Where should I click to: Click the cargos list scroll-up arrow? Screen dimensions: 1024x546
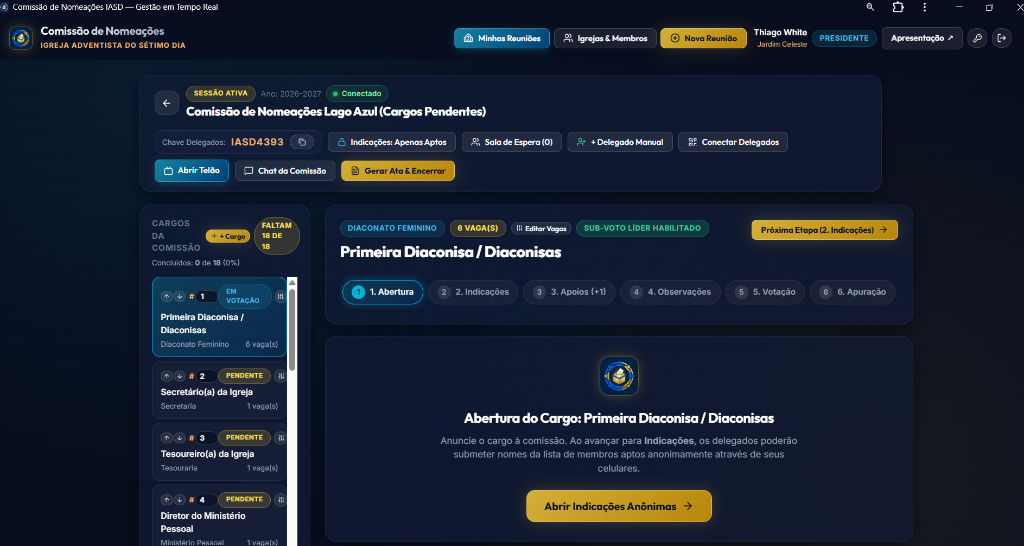[x=292, y=282]
